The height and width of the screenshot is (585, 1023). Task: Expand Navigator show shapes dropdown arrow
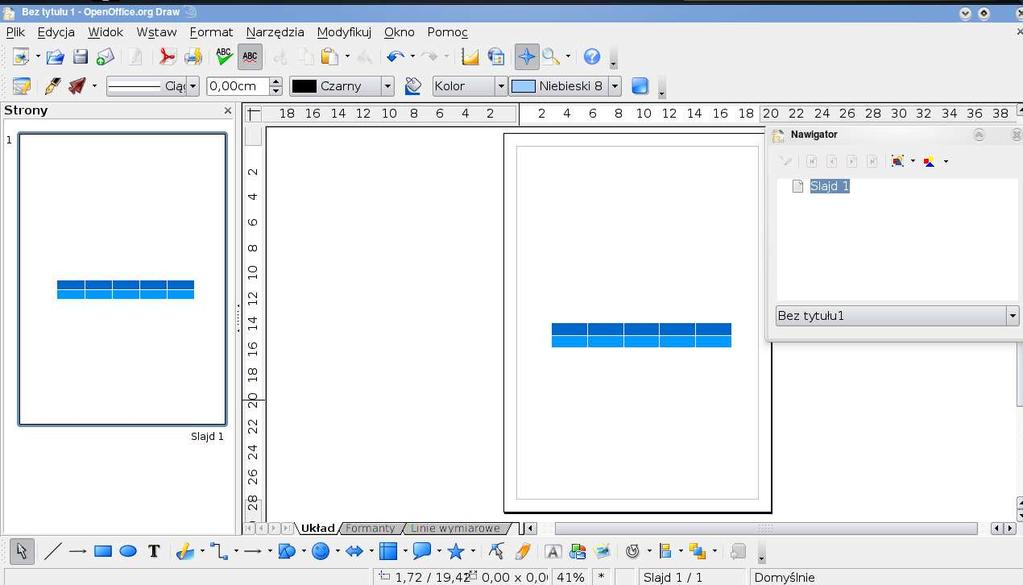(946, 161)
